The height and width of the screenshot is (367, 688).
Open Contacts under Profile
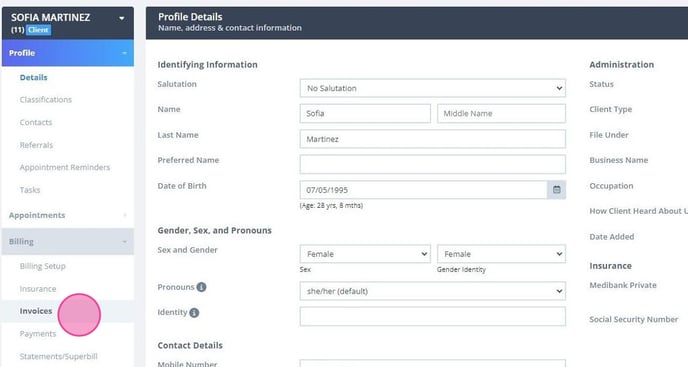pos(36,122)
